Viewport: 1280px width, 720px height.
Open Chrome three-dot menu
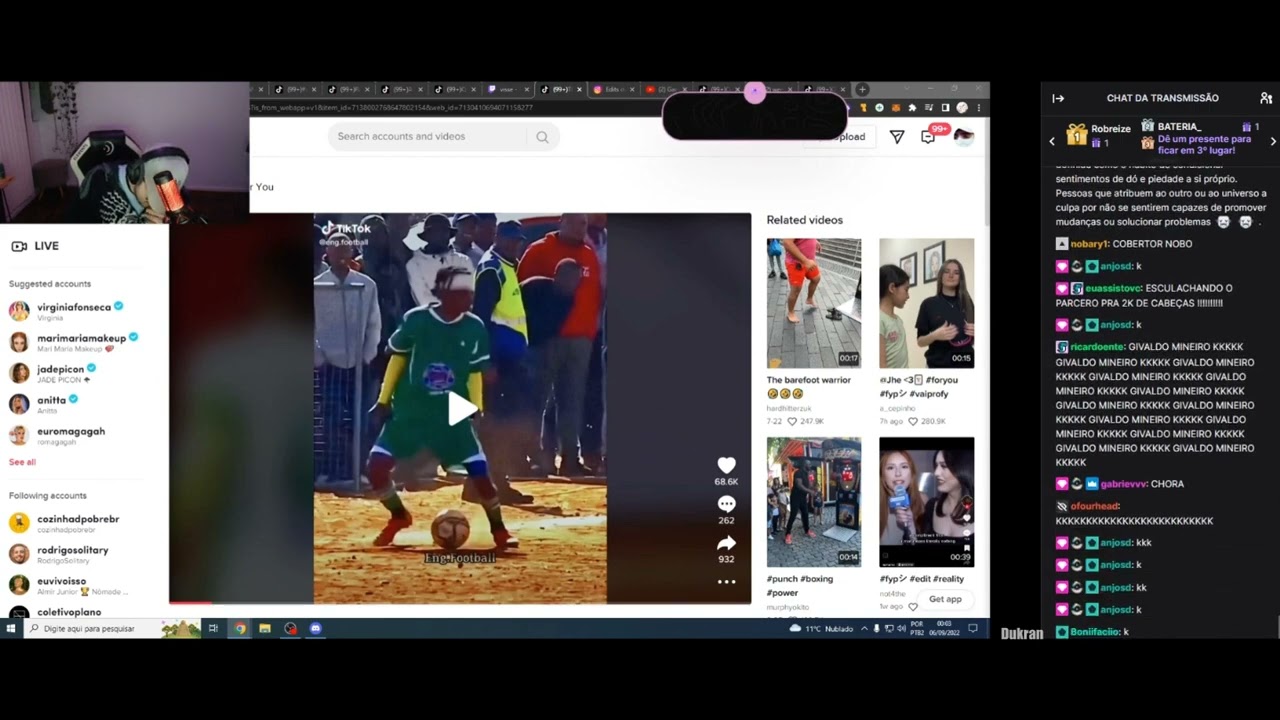(x=978, y=107)
